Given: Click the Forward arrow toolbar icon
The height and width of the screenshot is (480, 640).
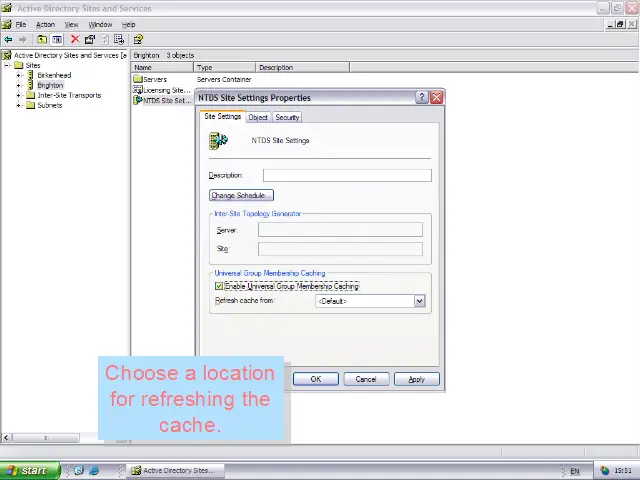Looking at the screenshot, I should click(23, 40).
